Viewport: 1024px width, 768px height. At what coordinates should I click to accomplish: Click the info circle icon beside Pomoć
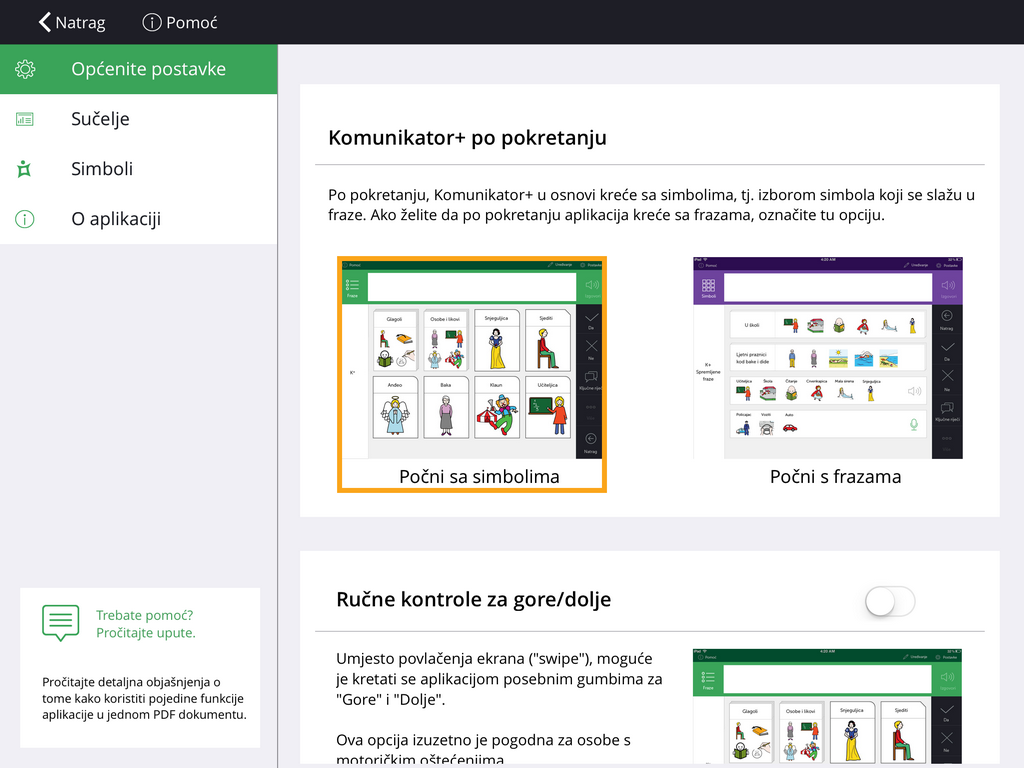pyautogui.click(x=152, y=22)
